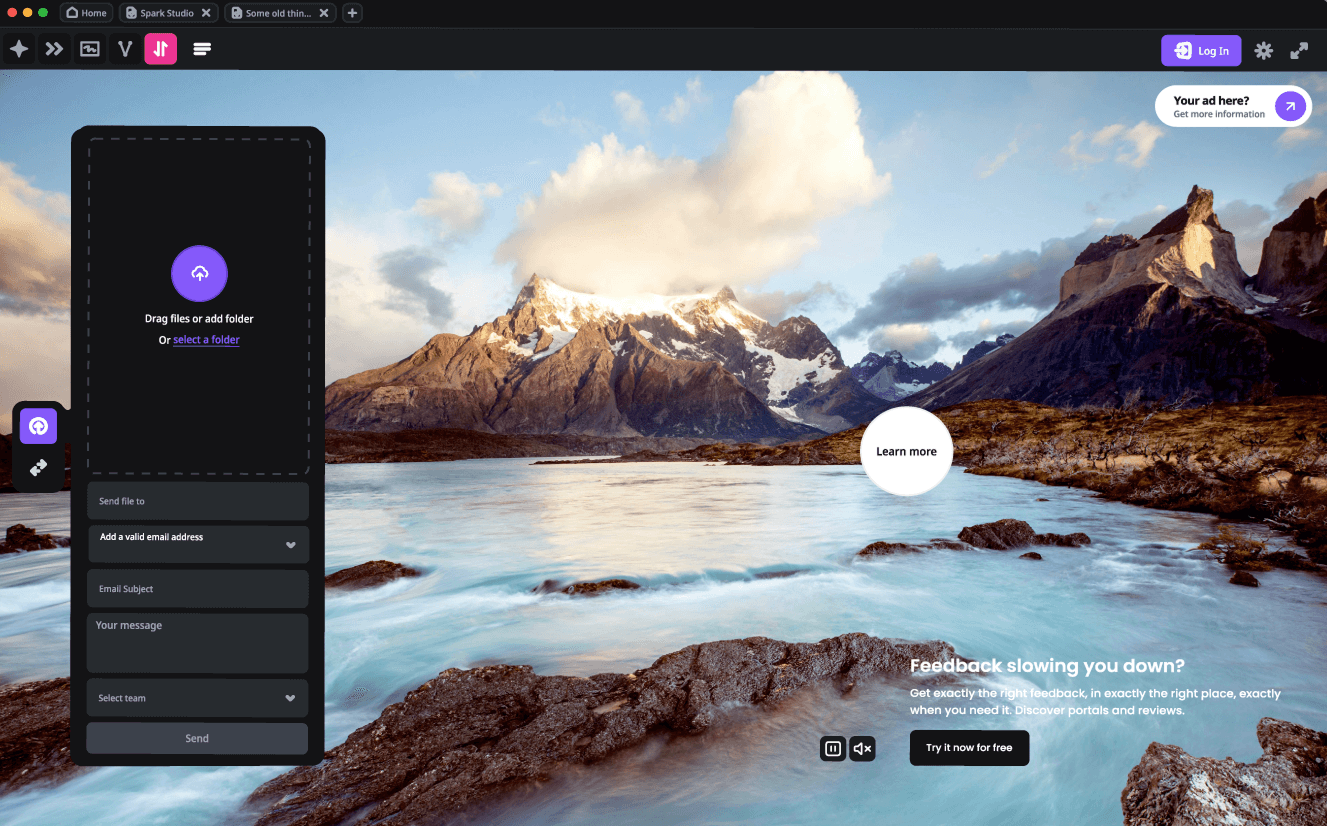Click the double-chevron toolbar icon
Image resolution: width=1327 pixels, height=826 pixels.
pyautogui.click(x=54, y=49)
